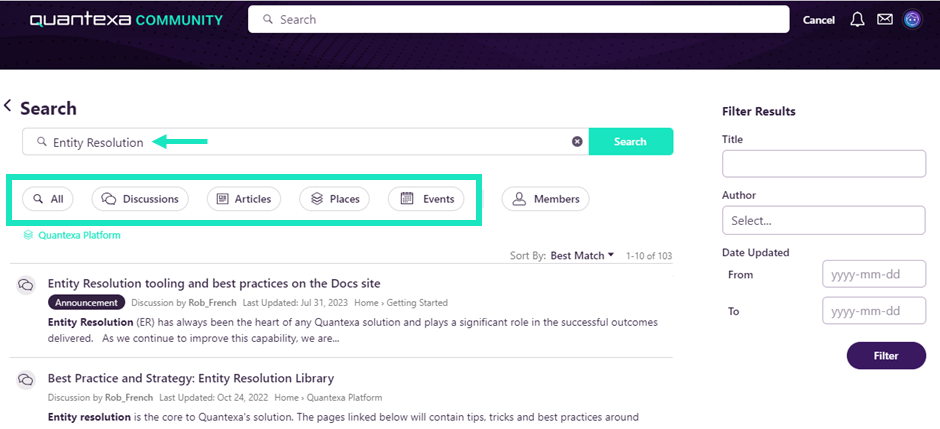Image resolution: width=940 pixels, height=429 pixels.
Task: Follow the Getting Started breadcrumb link
Action: pyautogui.click(x=417, y=303)
